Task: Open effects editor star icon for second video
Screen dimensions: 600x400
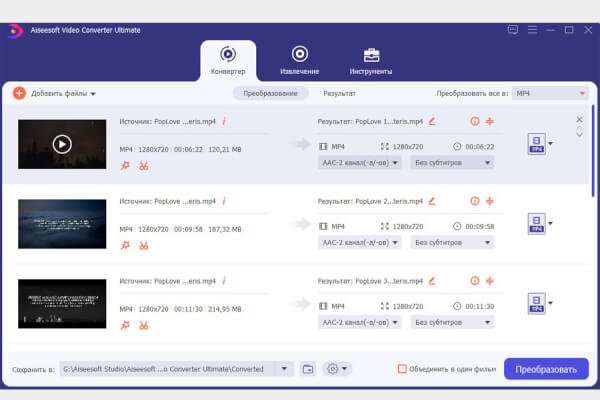Action: tap(125, 245)
